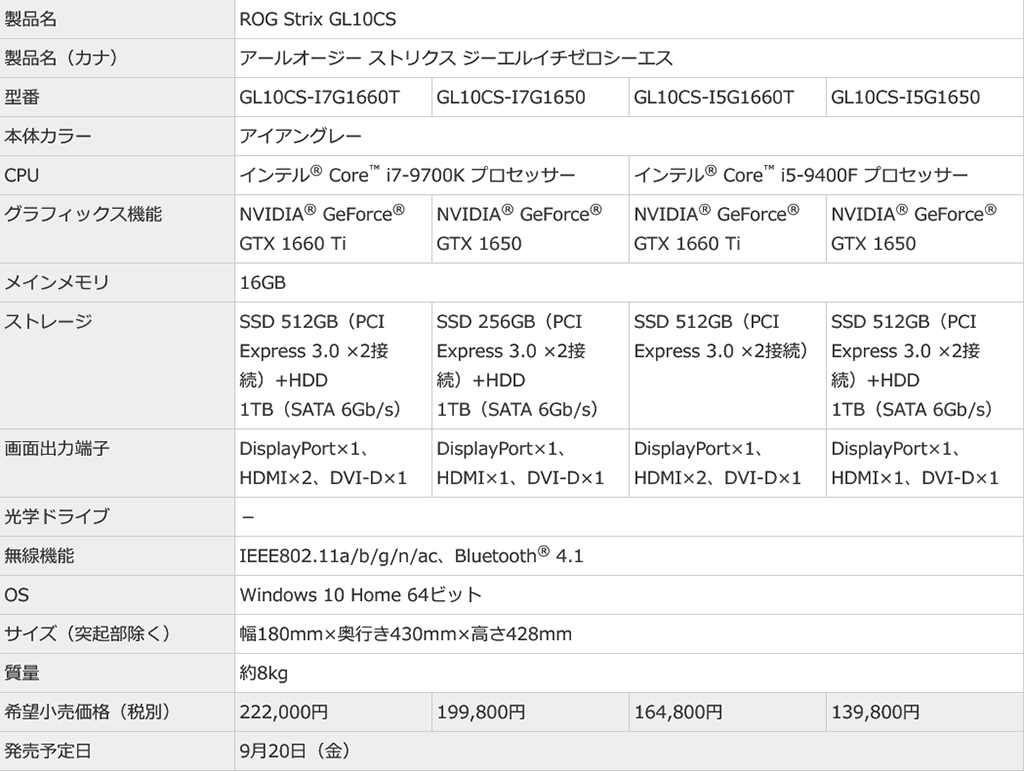Viewport: 1024px width, 772px height.
Task: Click the storage cell without HDD
Action: click(720, 336)
